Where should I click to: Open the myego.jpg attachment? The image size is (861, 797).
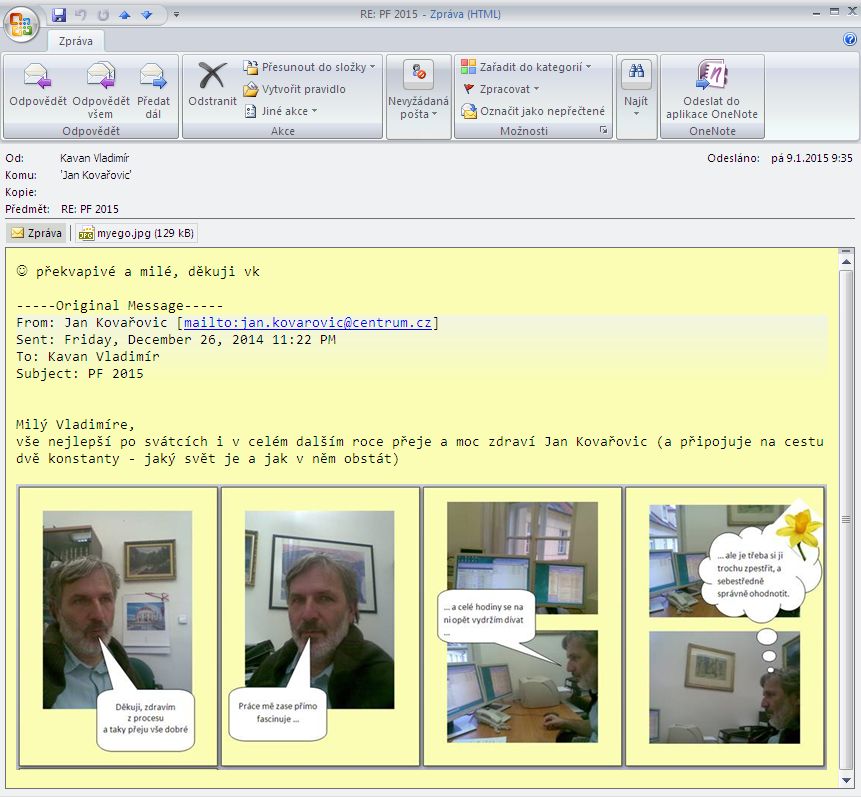137,233
